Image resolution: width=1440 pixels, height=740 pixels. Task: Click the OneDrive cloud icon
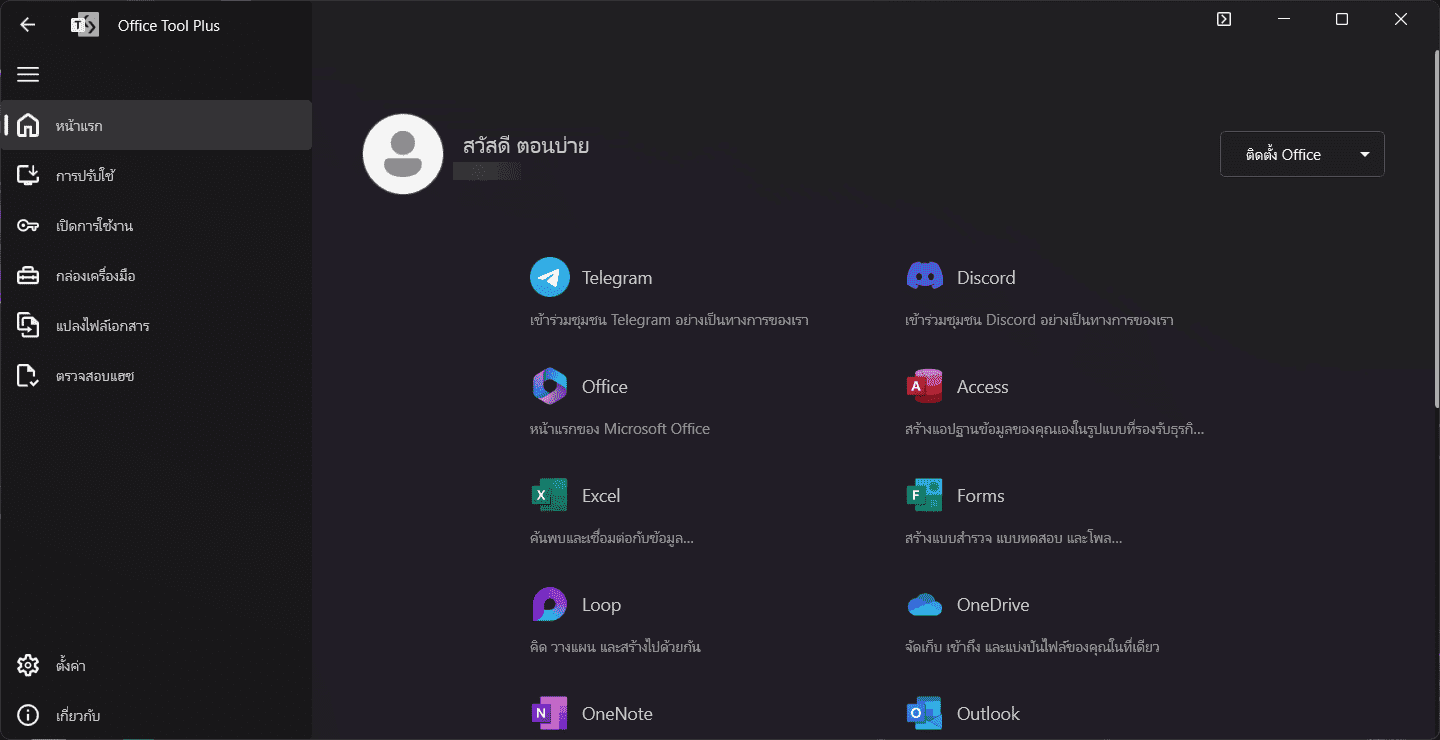(925, 605)
